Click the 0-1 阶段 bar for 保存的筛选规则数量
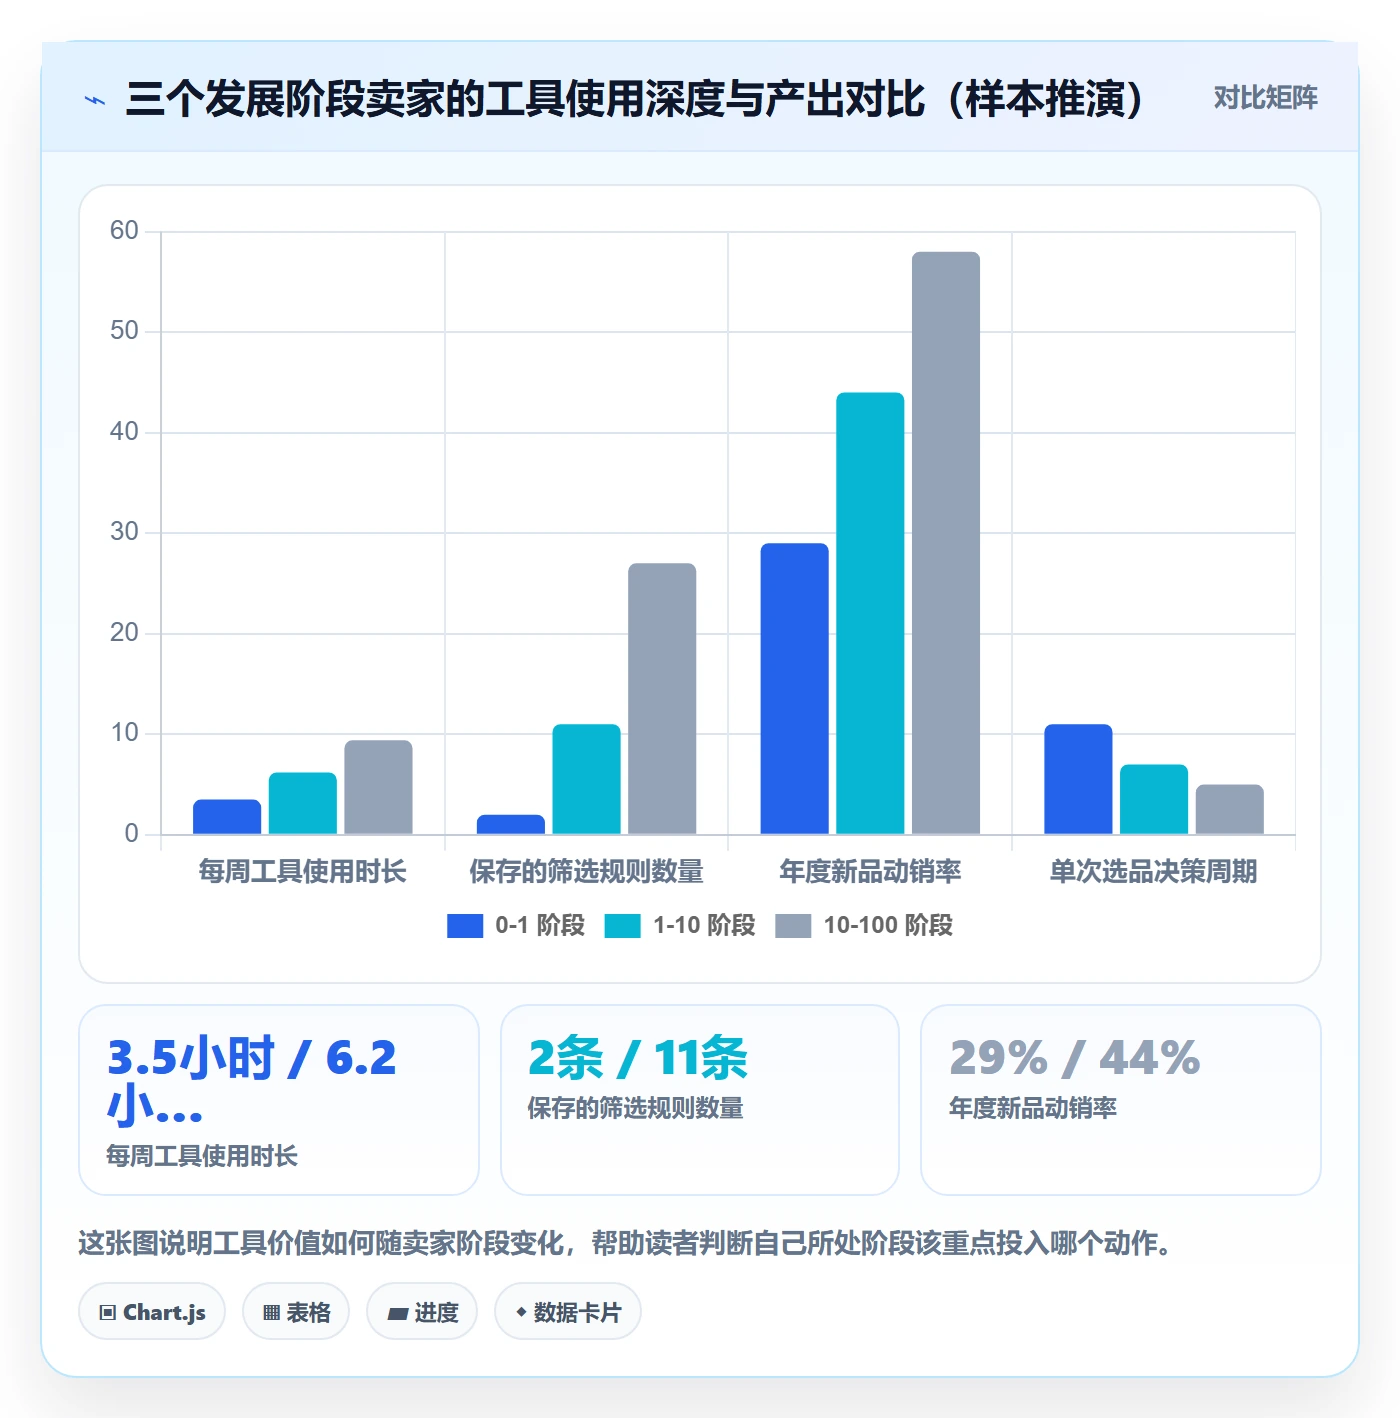1400x1418 pixels. (x=511, y=825)
